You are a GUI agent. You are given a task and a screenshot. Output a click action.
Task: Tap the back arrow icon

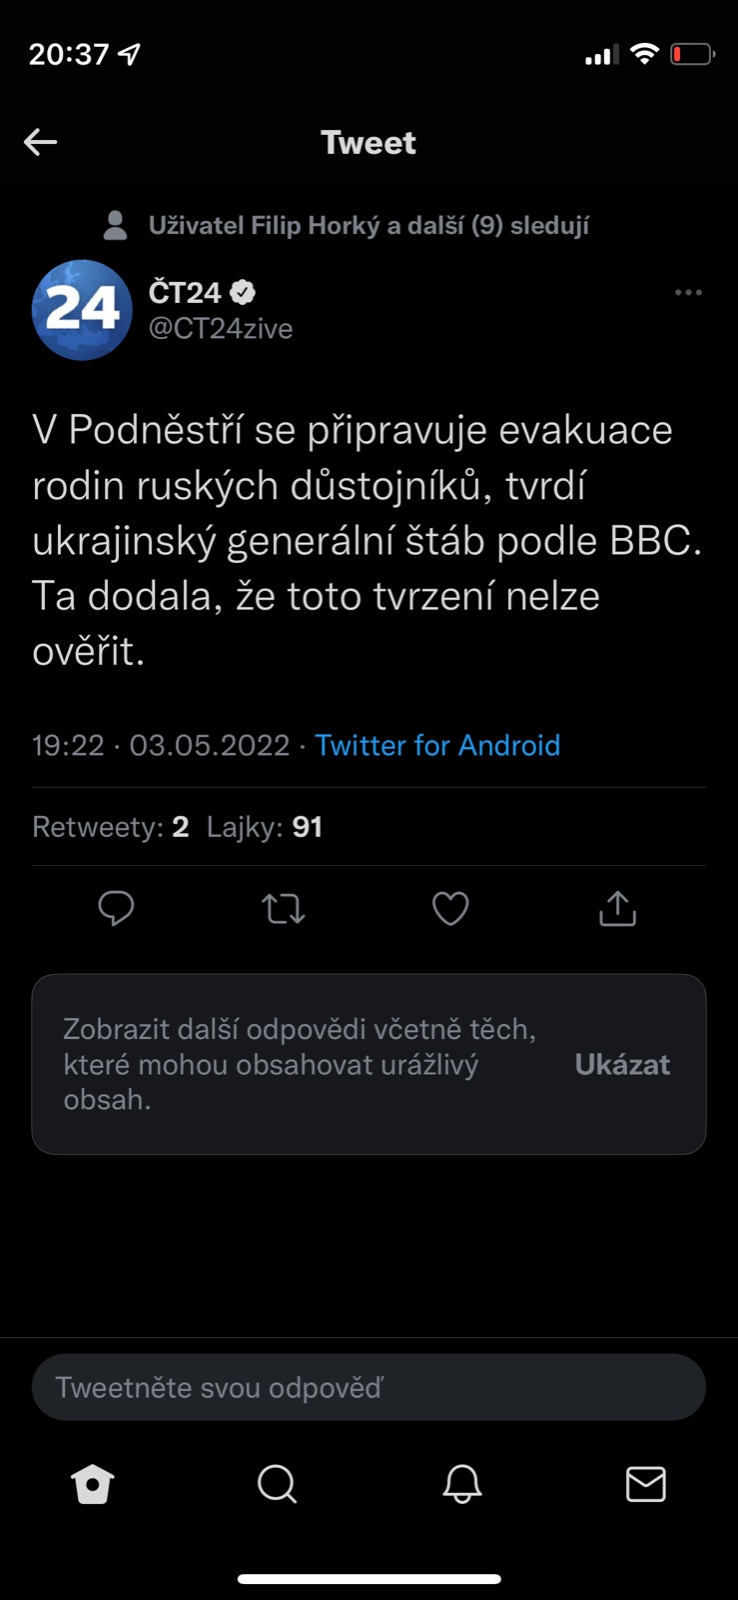[x=41, y=142]
